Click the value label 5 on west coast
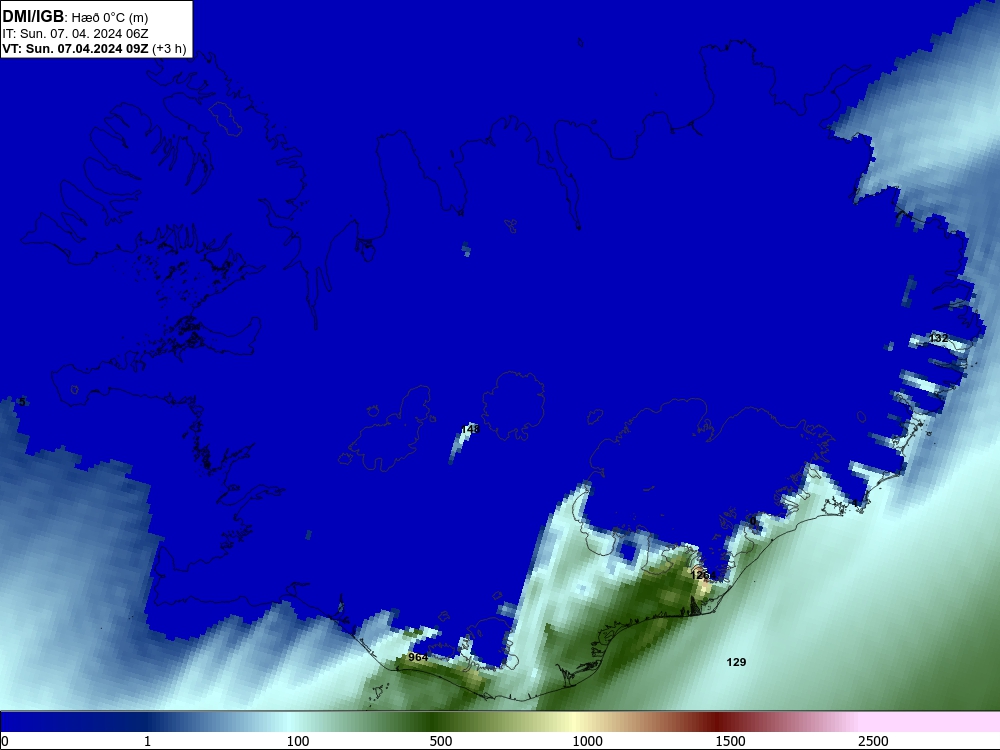The image size is (1000, 750). [x=22, y=402]
